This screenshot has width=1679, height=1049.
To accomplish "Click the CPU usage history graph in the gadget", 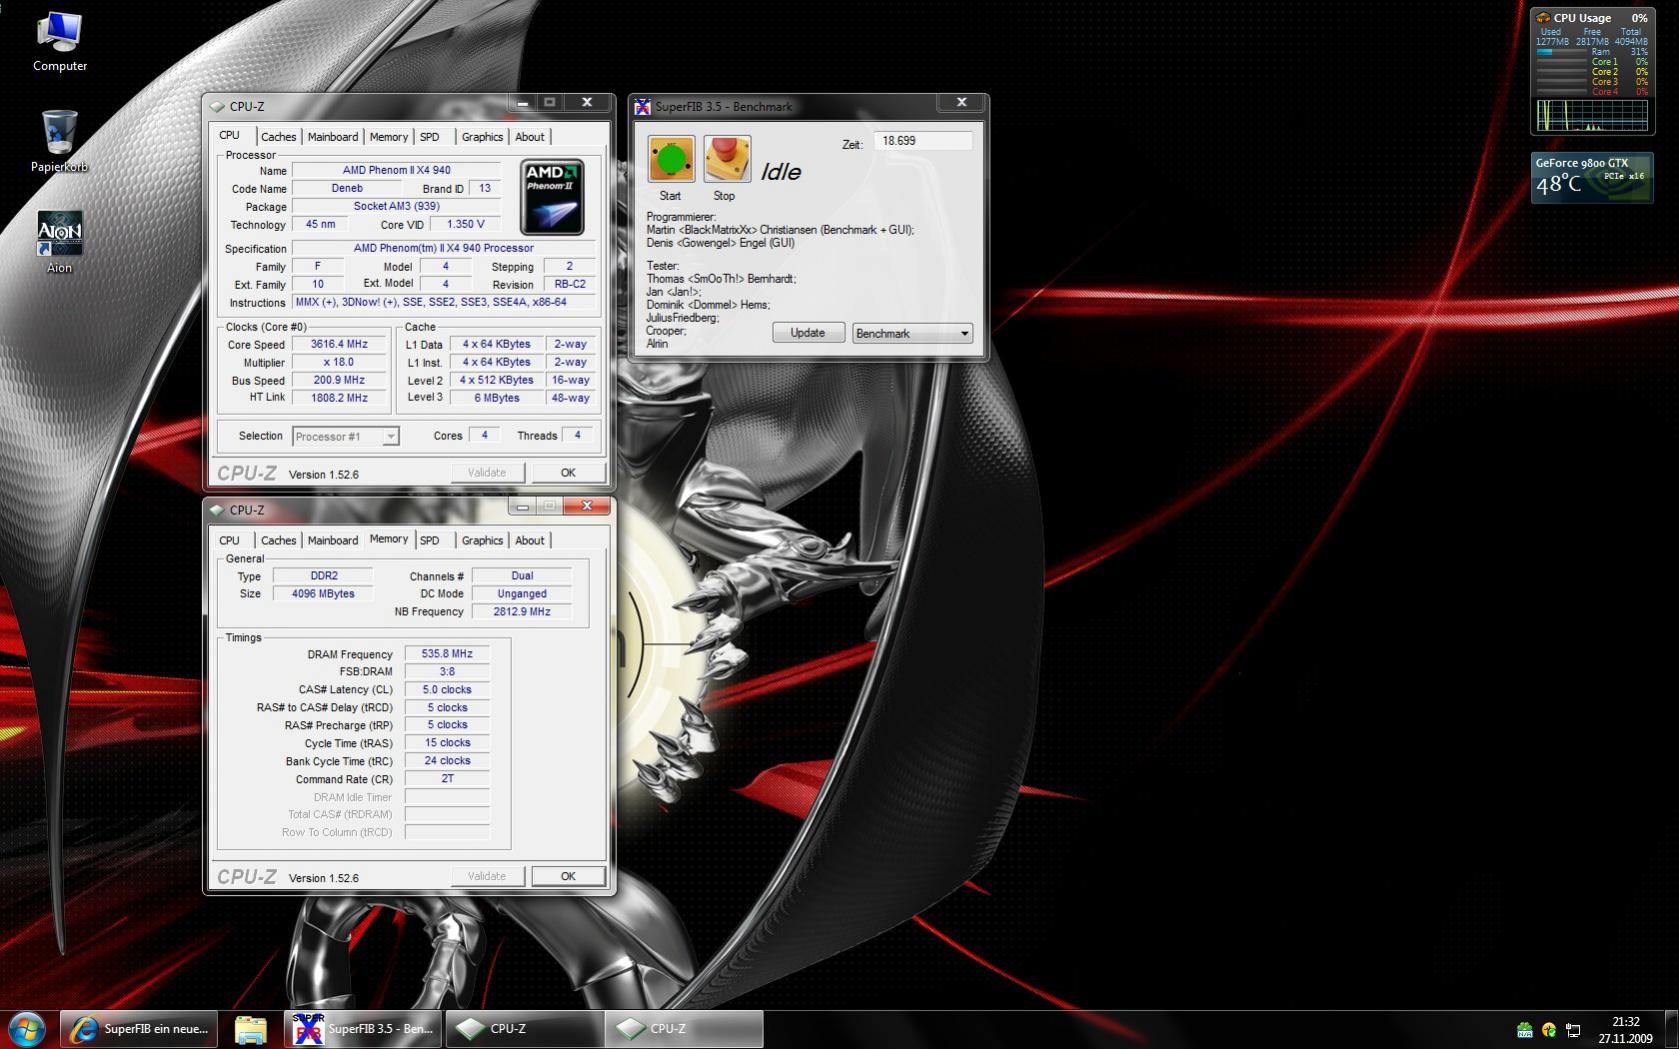I will tap(1592, 115).
